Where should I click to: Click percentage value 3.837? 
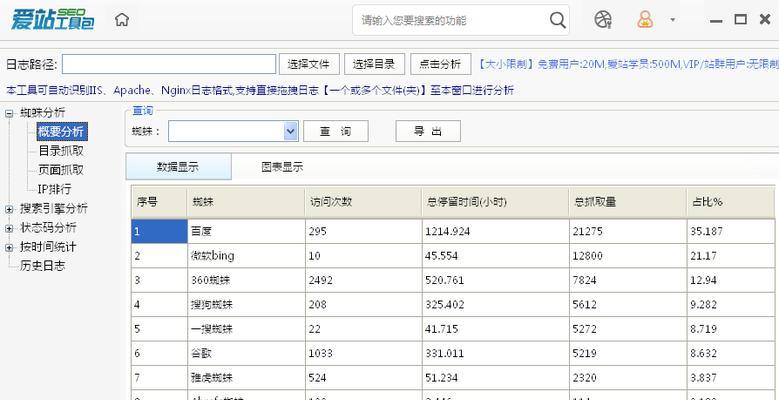(x=730, y=378)
